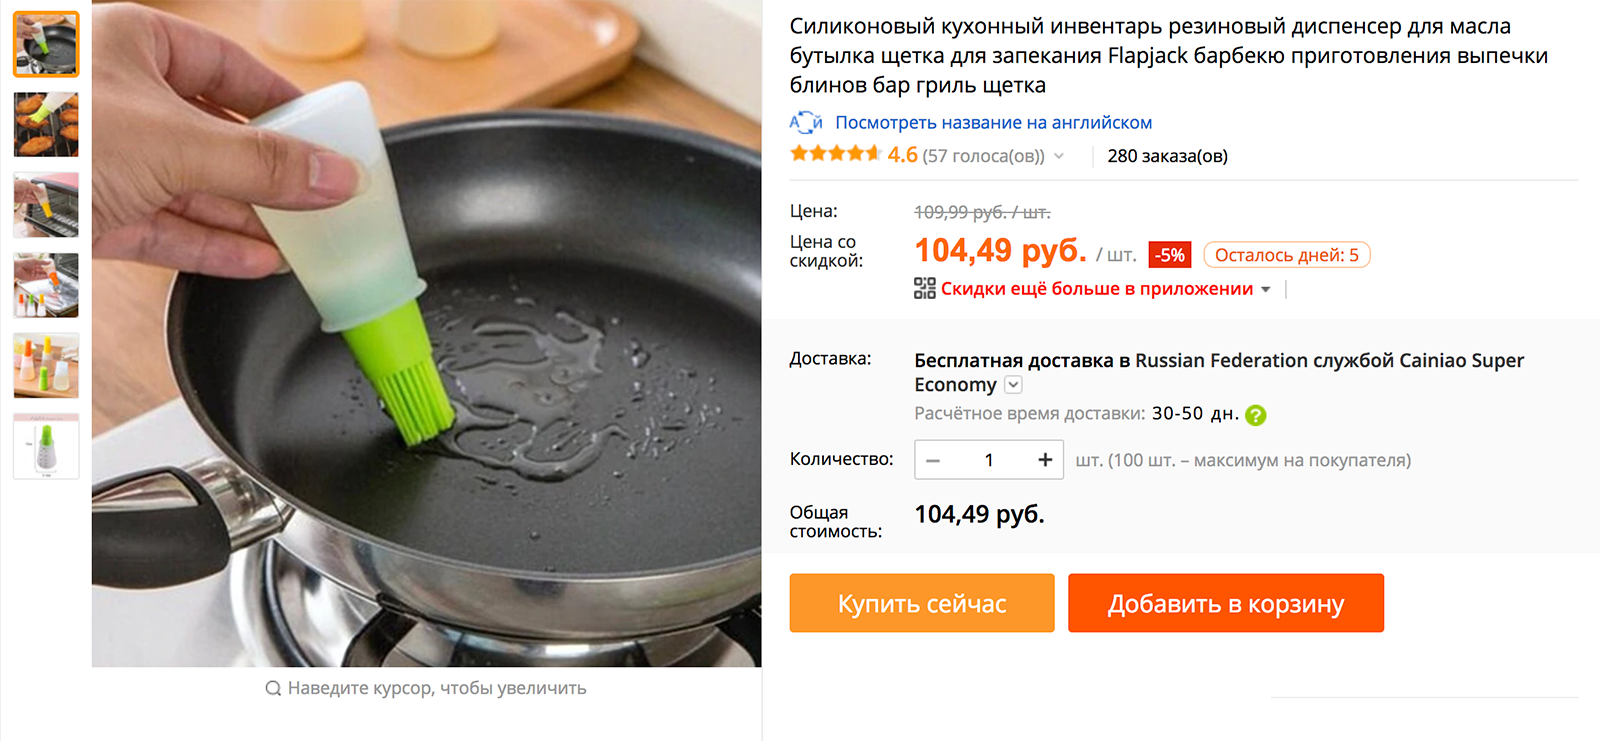The image size is (1600, 741).
Task: Expand the rating breakdown chevron next to votes
Action: click(x=1059, y=156)
